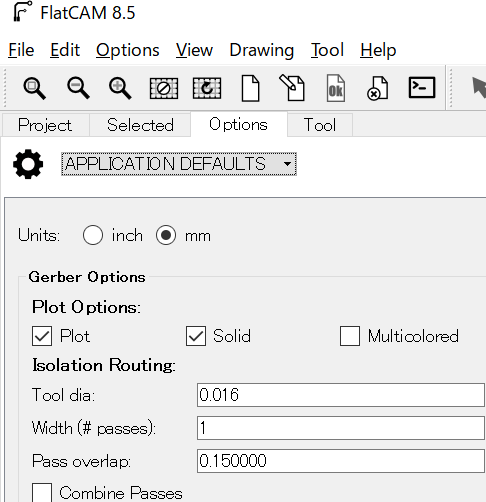
Task: Click the Replot toolbar icon
Action: coord(207,88)
